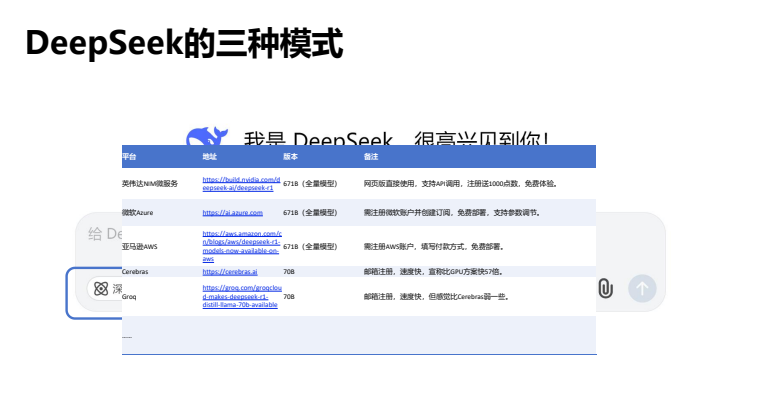Click 70B version in the Cerebras row

[x=289, y=272]
